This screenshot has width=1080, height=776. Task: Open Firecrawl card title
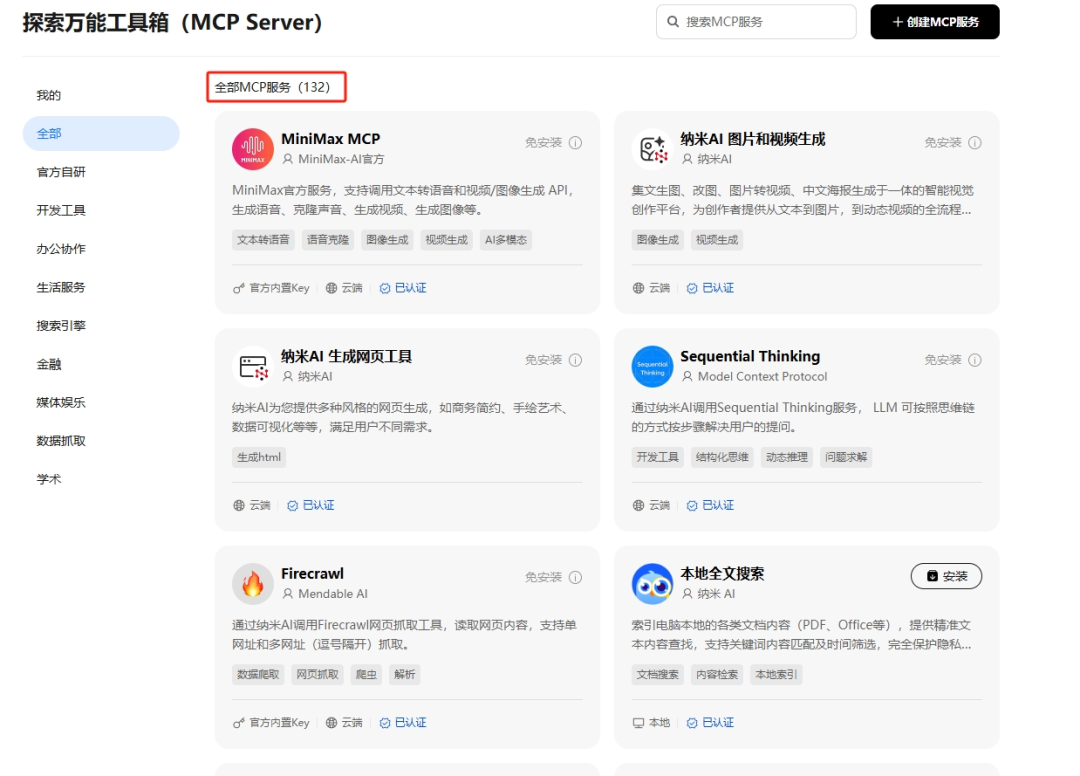click(x=312, y=574)
